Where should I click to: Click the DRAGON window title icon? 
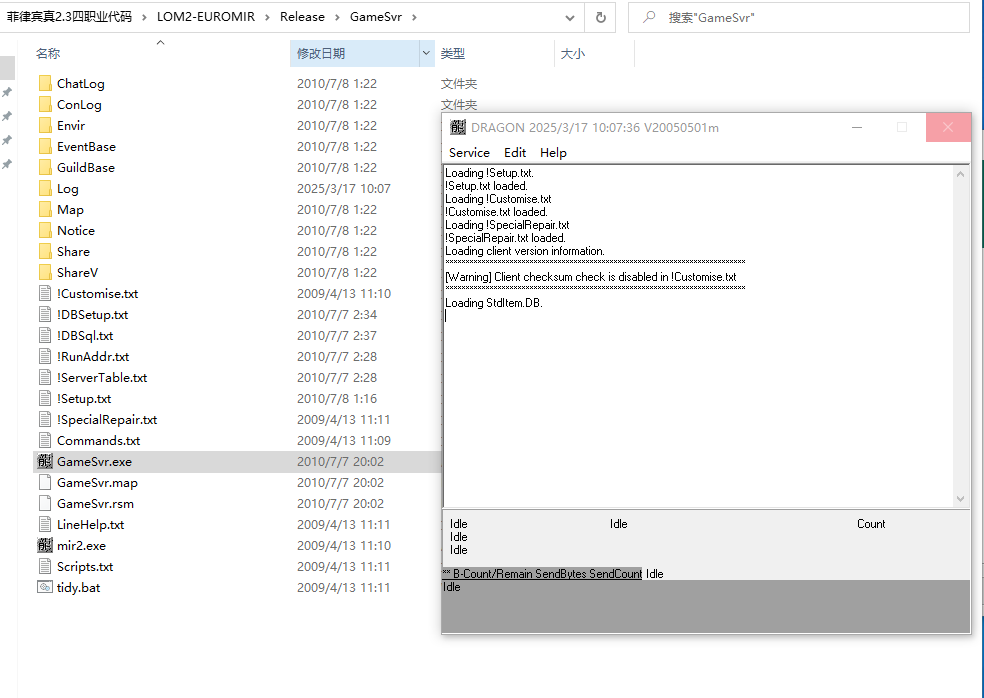coord(458,127)
